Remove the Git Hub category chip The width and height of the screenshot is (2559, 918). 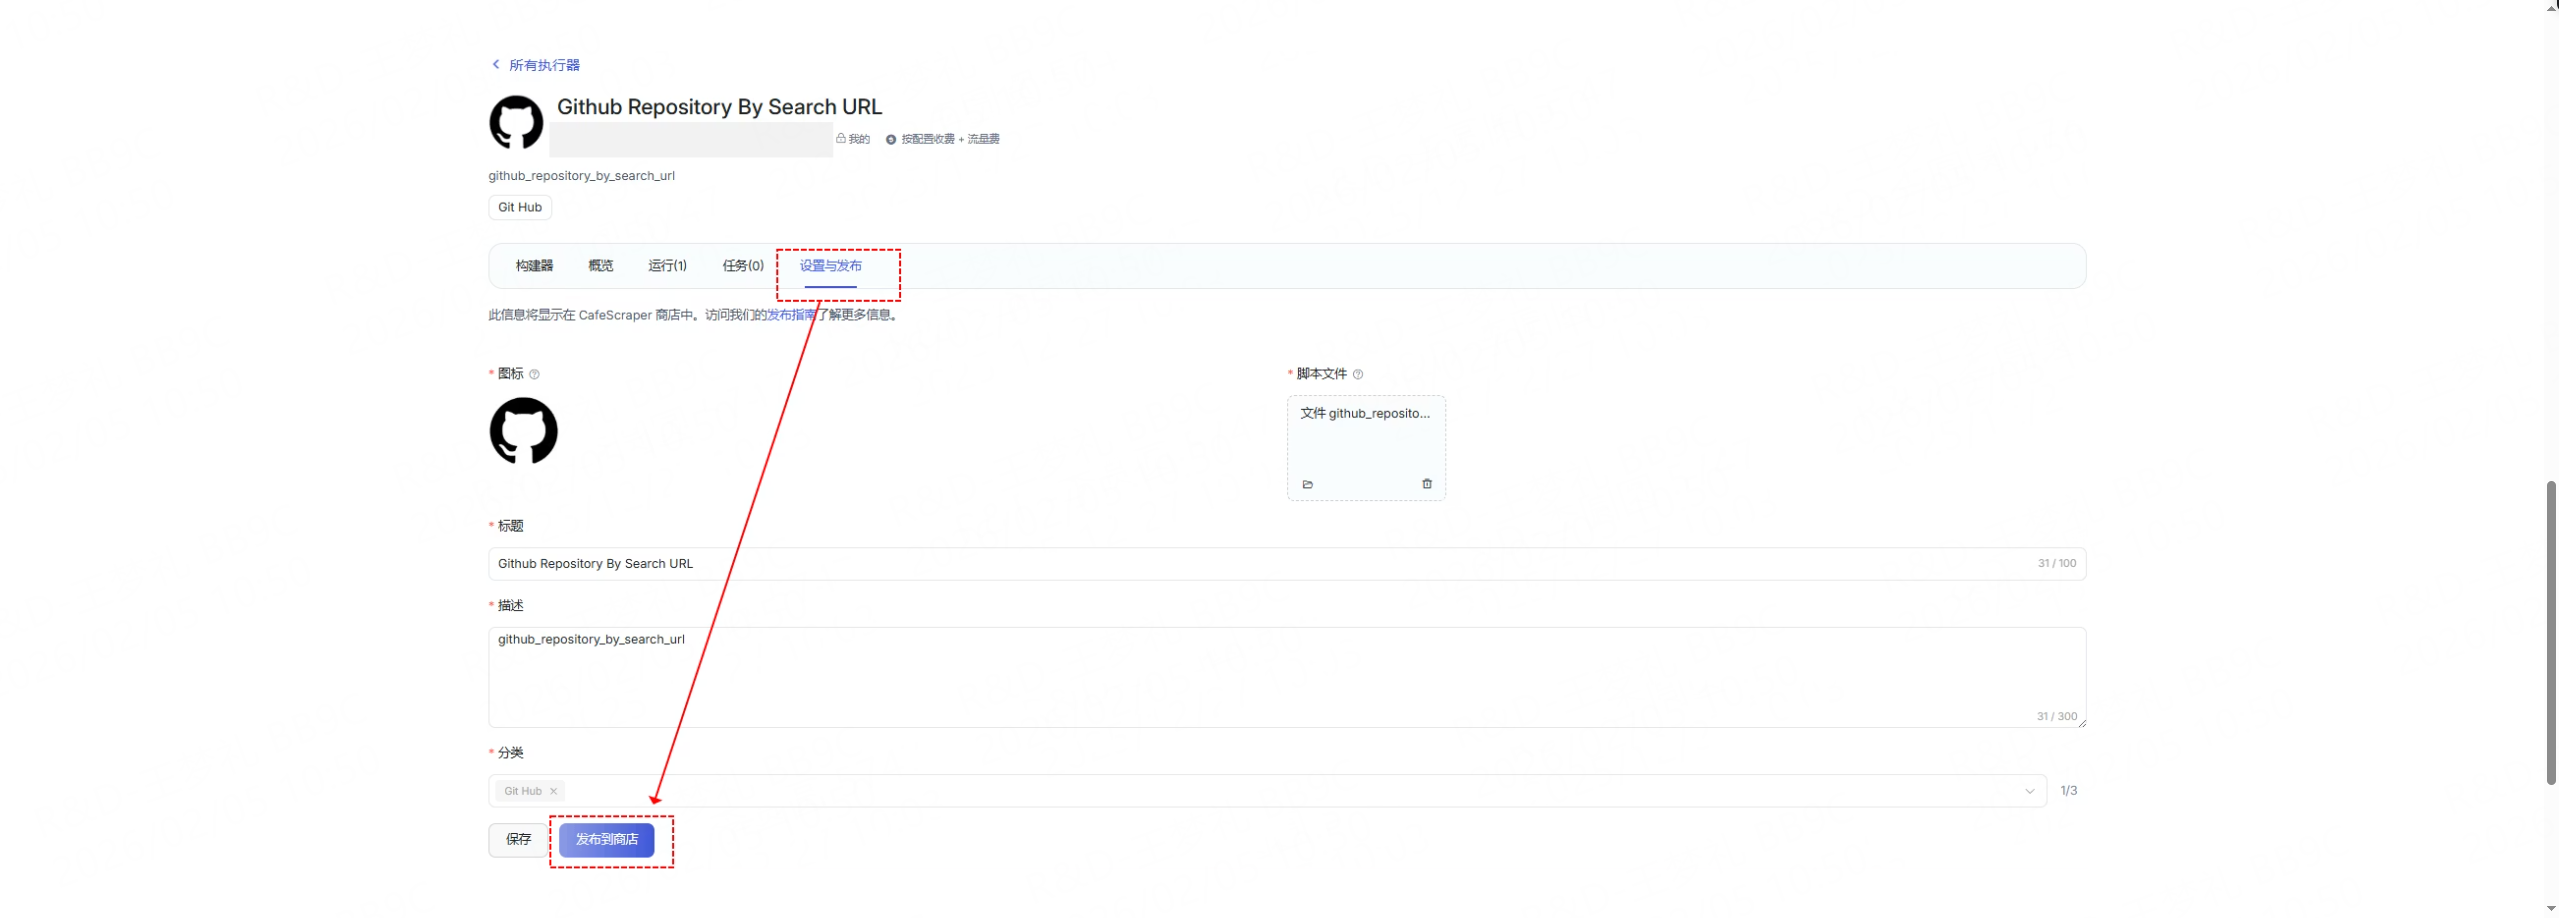[553, 792]
